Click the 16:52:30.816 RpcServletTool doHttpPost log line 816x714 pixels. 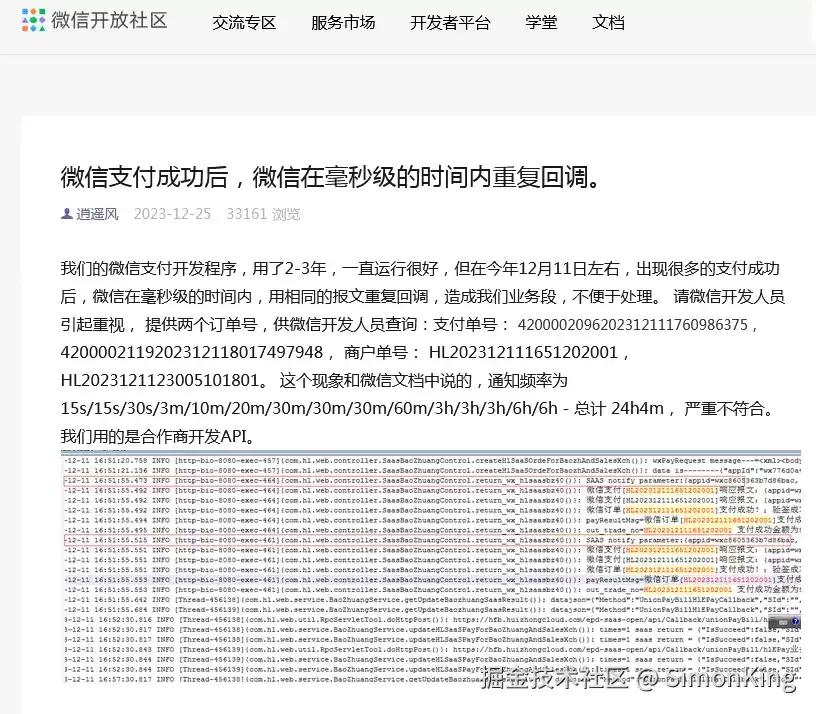(432, 619)
